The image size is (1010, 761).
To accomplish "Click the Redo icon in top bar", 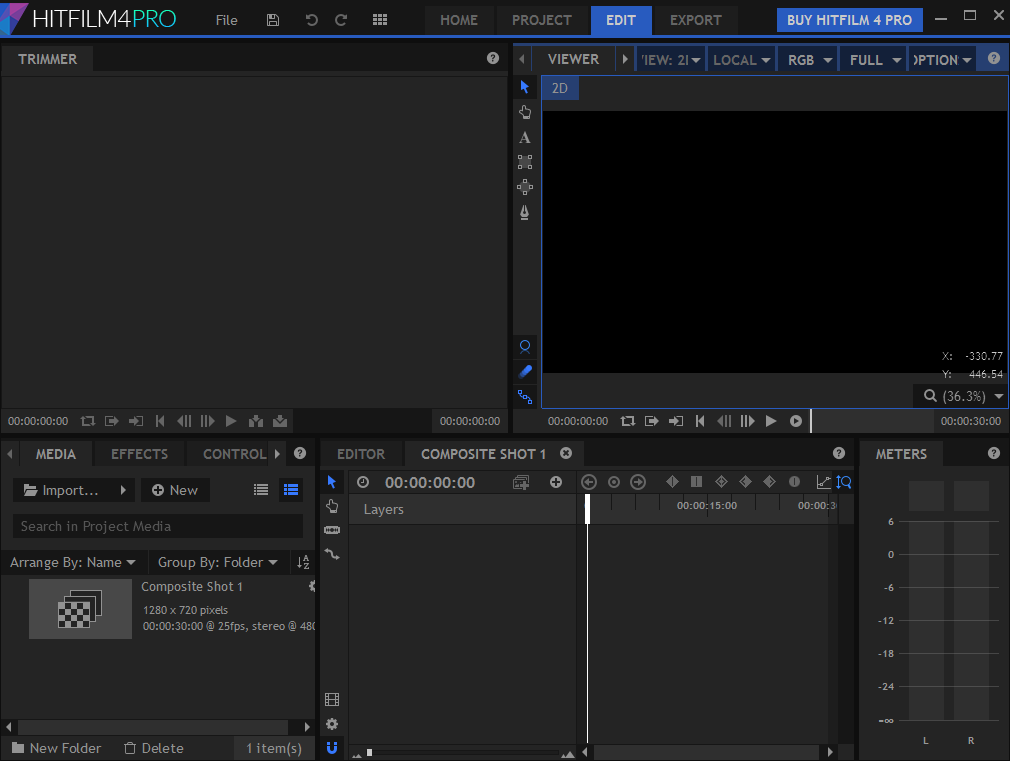I will tap(341, 20).
